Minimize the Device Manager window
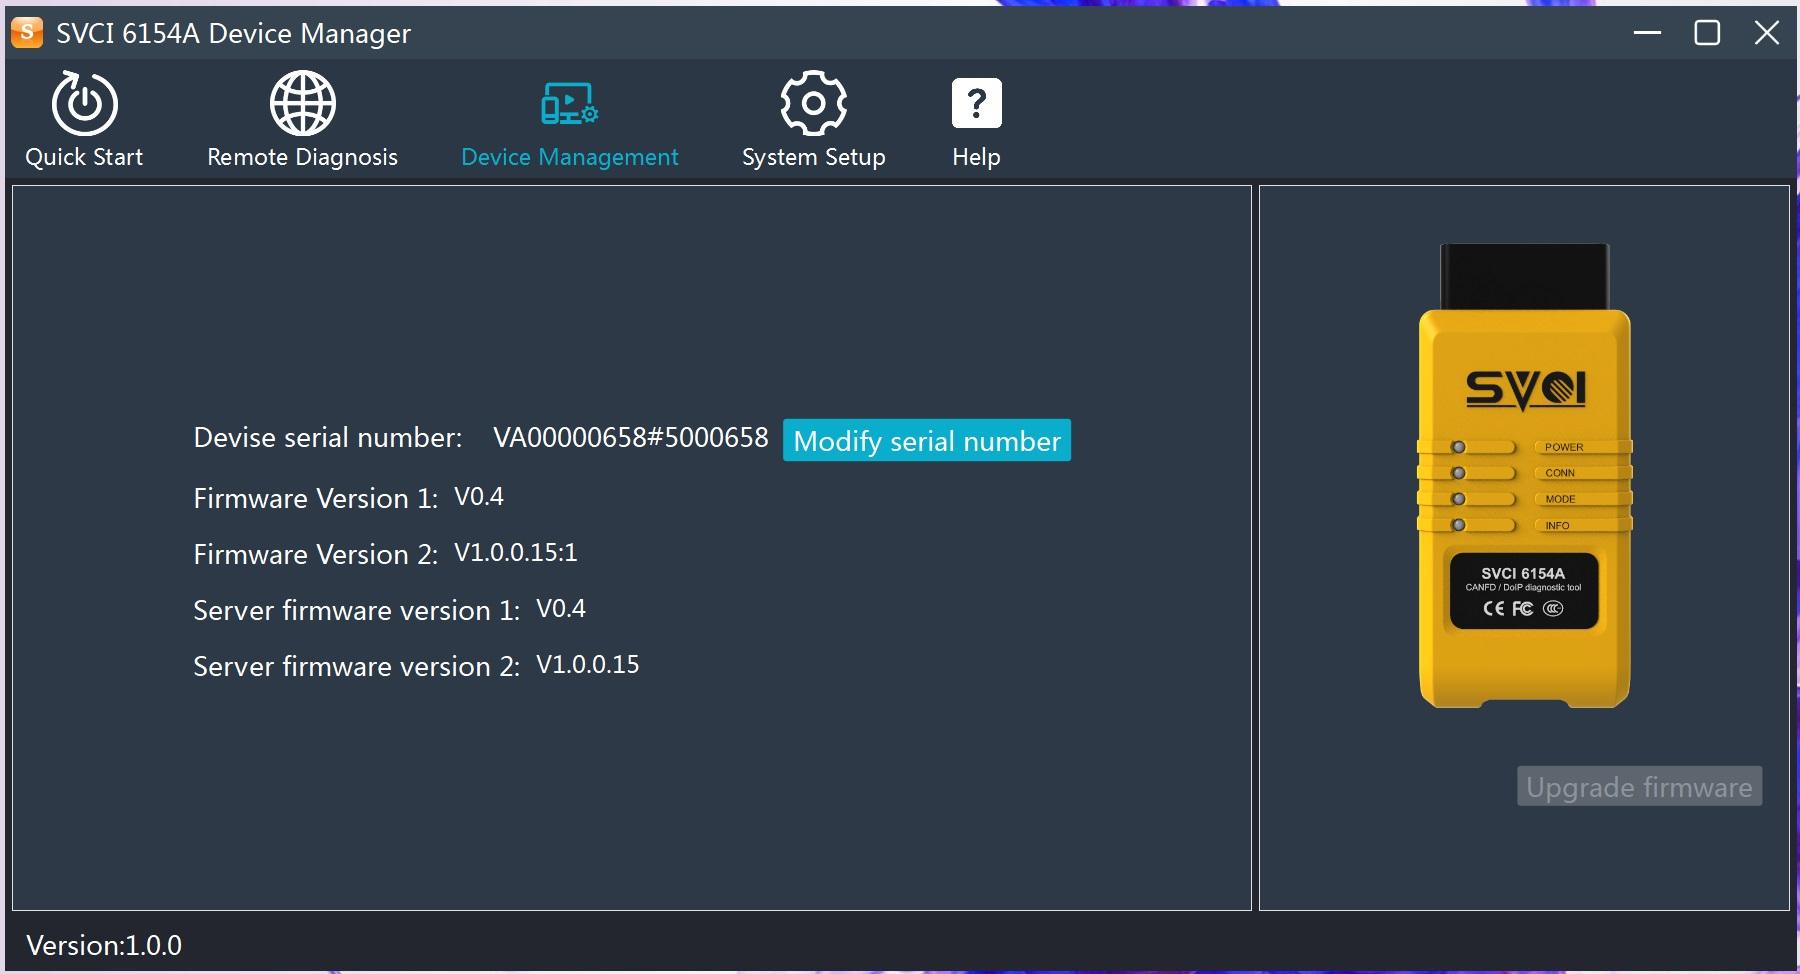This screenshot has width=1800, height=974. pyautogui.click(x=1647, y=33)
